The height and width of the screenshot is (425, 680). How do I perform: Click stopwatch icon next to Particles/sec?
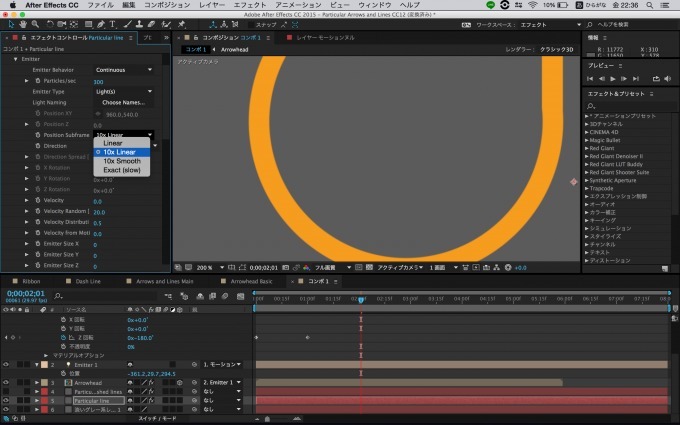(x=37, y=81)
